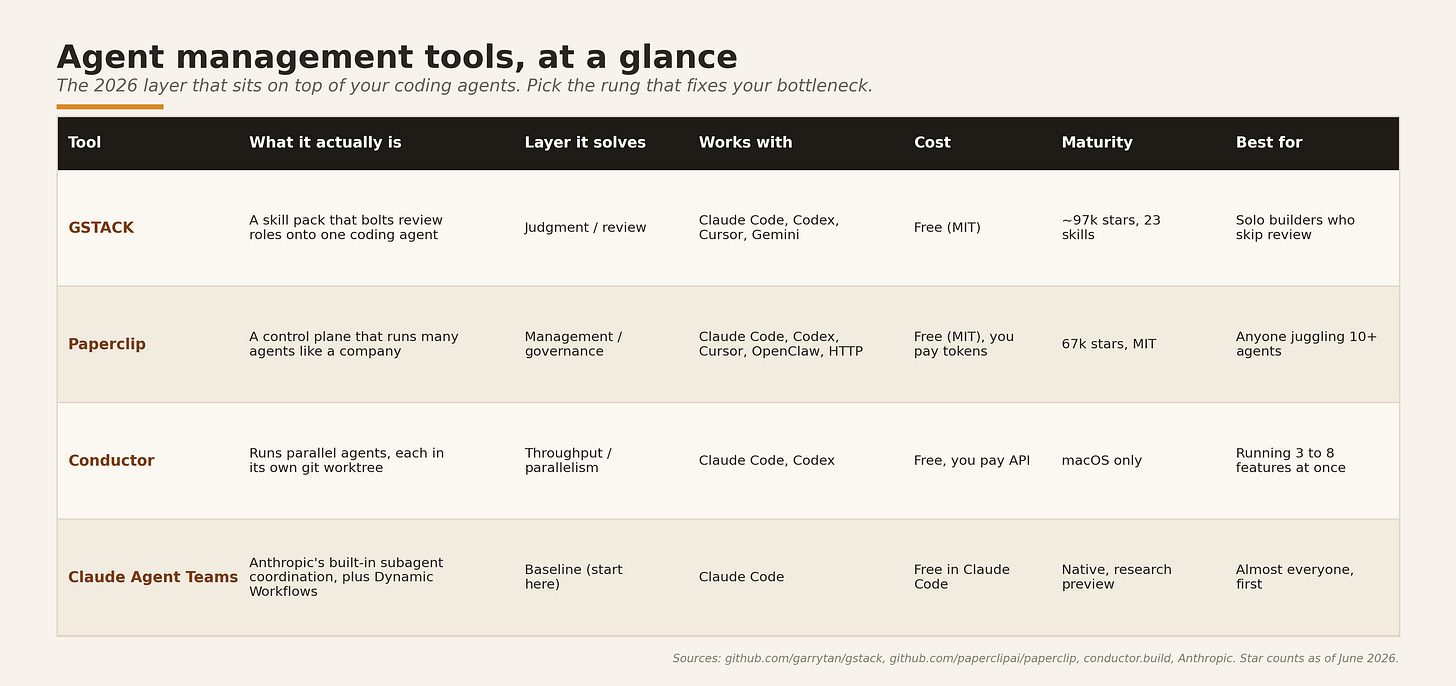Select the Paperclip row label
1456x686 pixels.
[107, 344]
